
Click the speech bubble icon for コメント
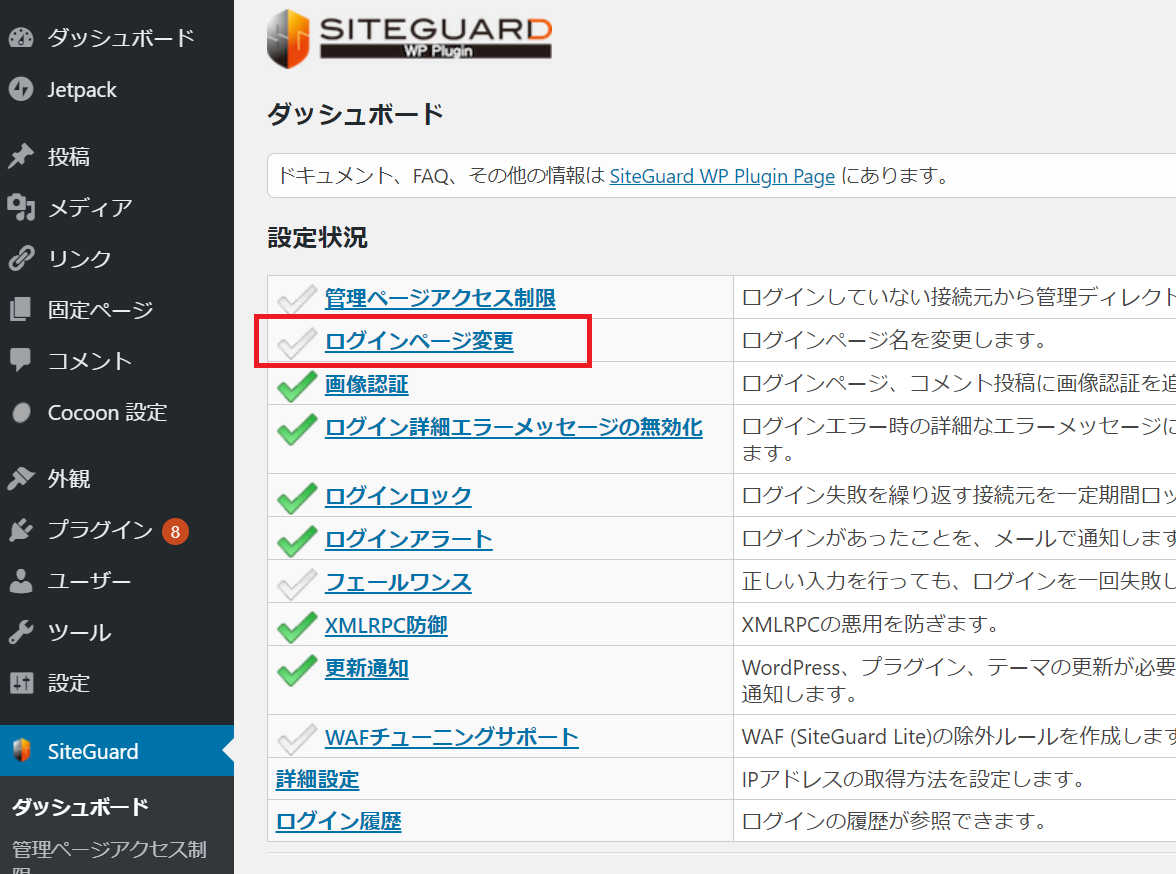[21, 360]
